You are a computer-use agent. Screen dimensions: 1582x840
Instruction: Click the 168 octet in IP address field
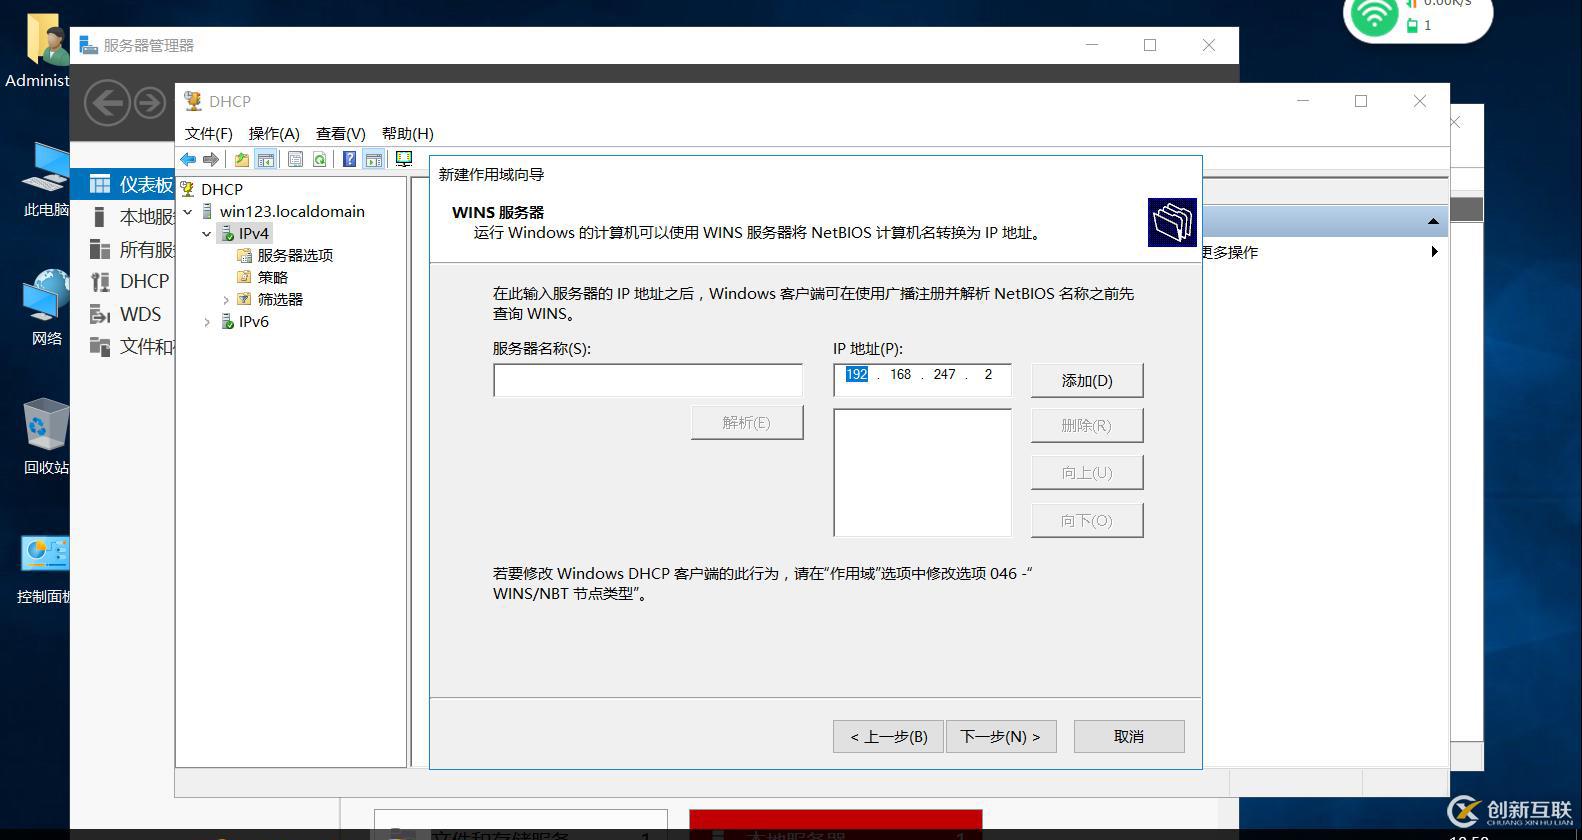[901, 374]
